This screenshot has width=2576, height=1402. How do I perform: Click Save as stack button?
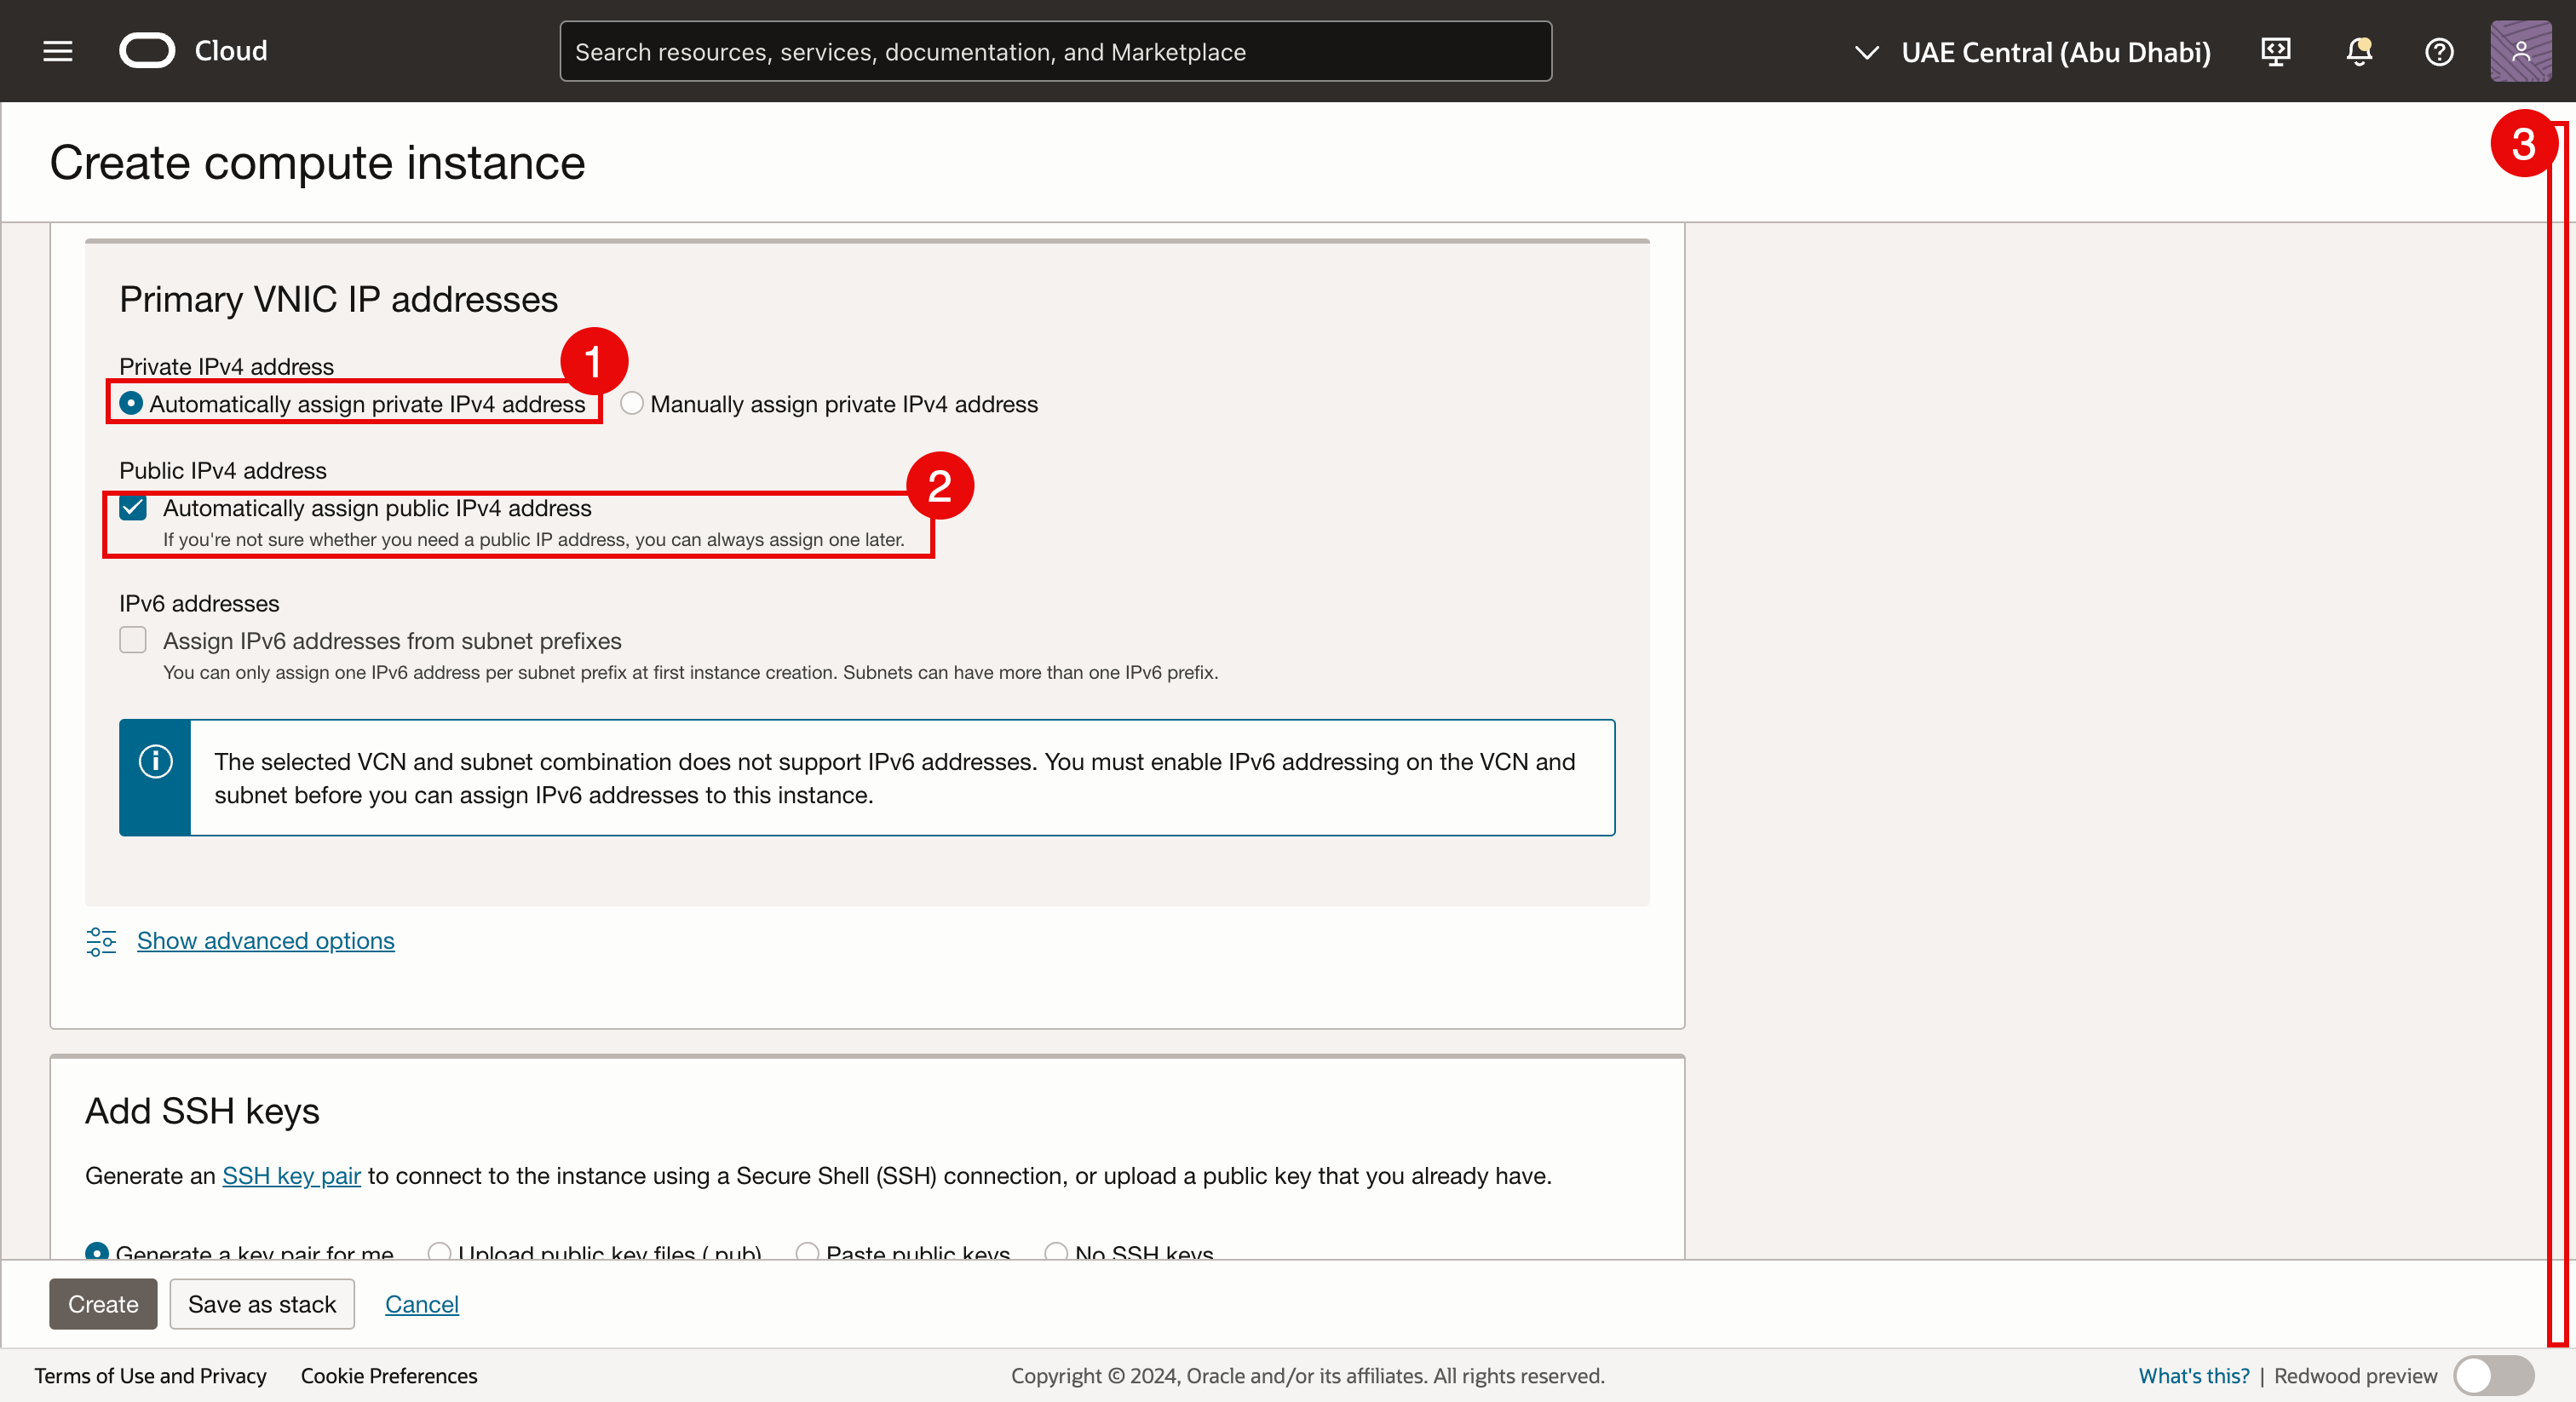pos(262,1304)
